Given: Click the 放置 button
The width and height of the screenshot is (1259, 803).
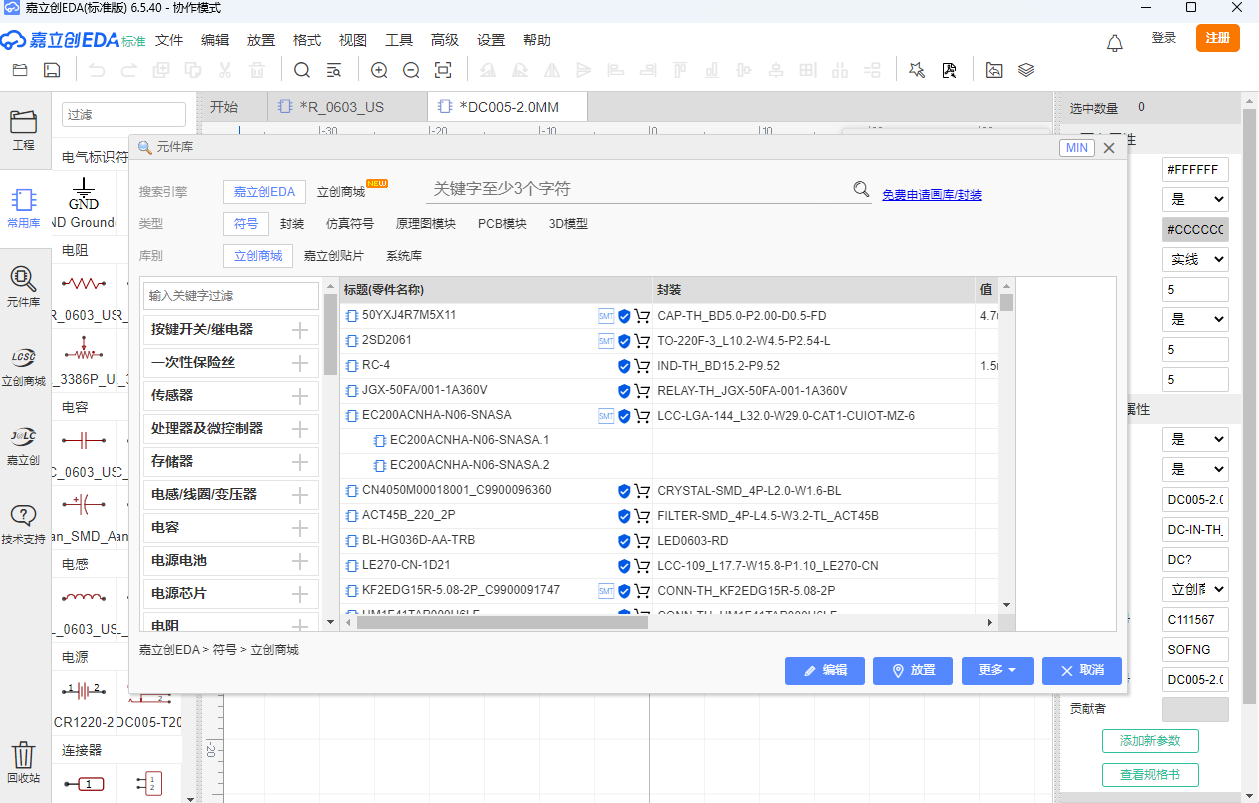Looking at the screenshot, I should (x=912, y=670).
